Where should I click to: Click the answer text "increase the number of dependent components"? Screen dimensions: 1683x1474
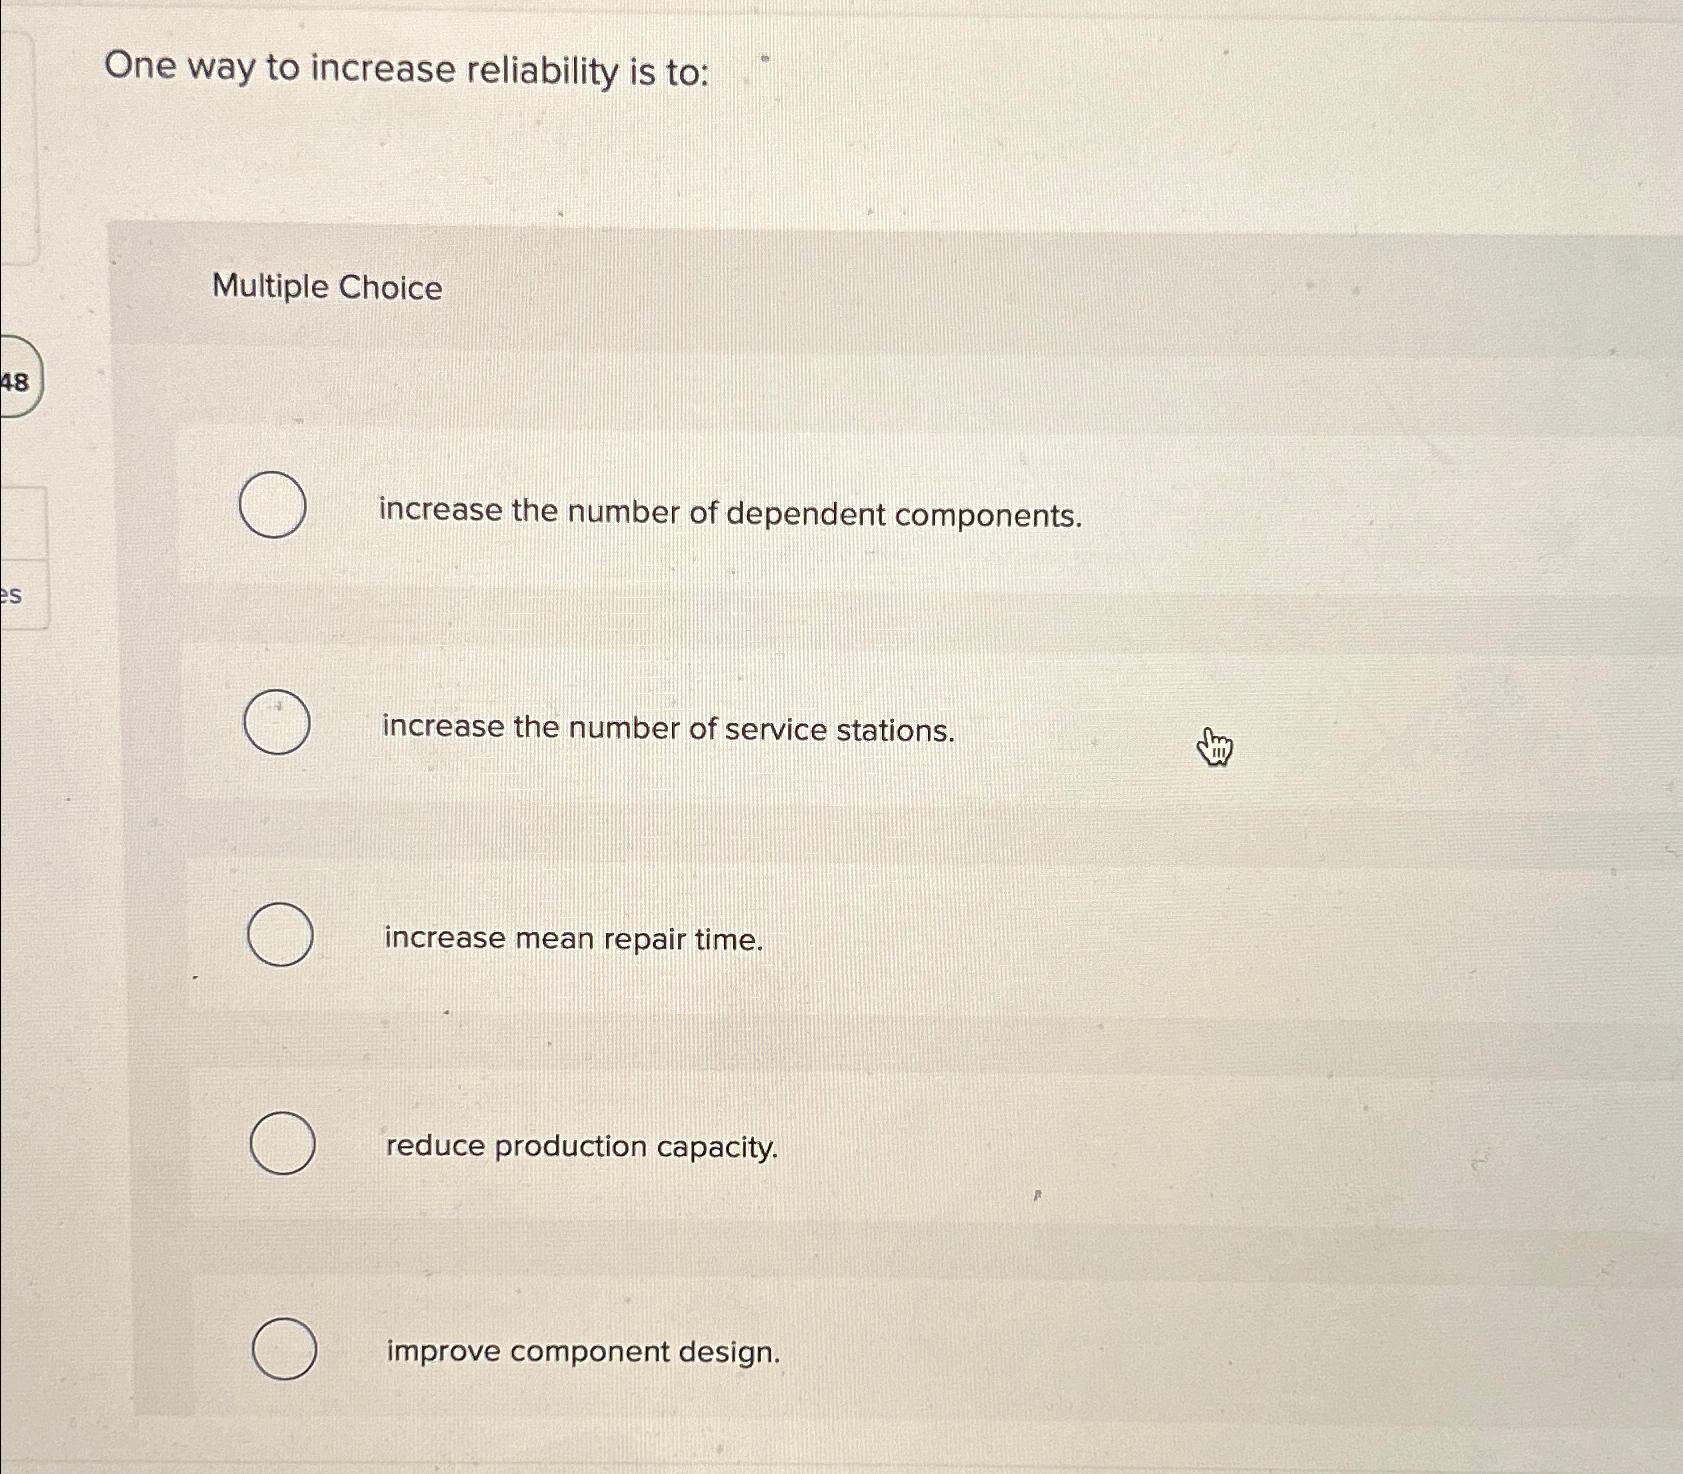tap(731, 514)
